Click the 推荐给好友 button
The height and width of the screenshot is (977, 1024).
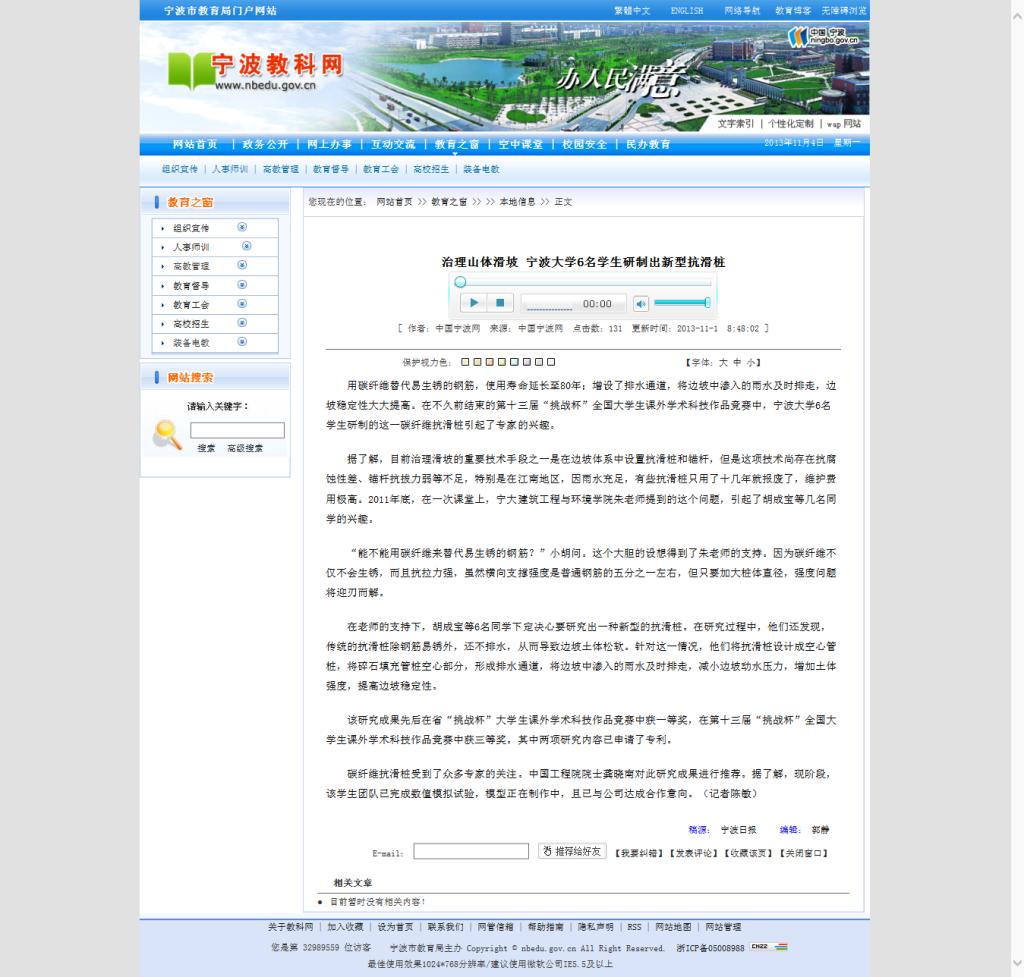(x=572, y=851)
